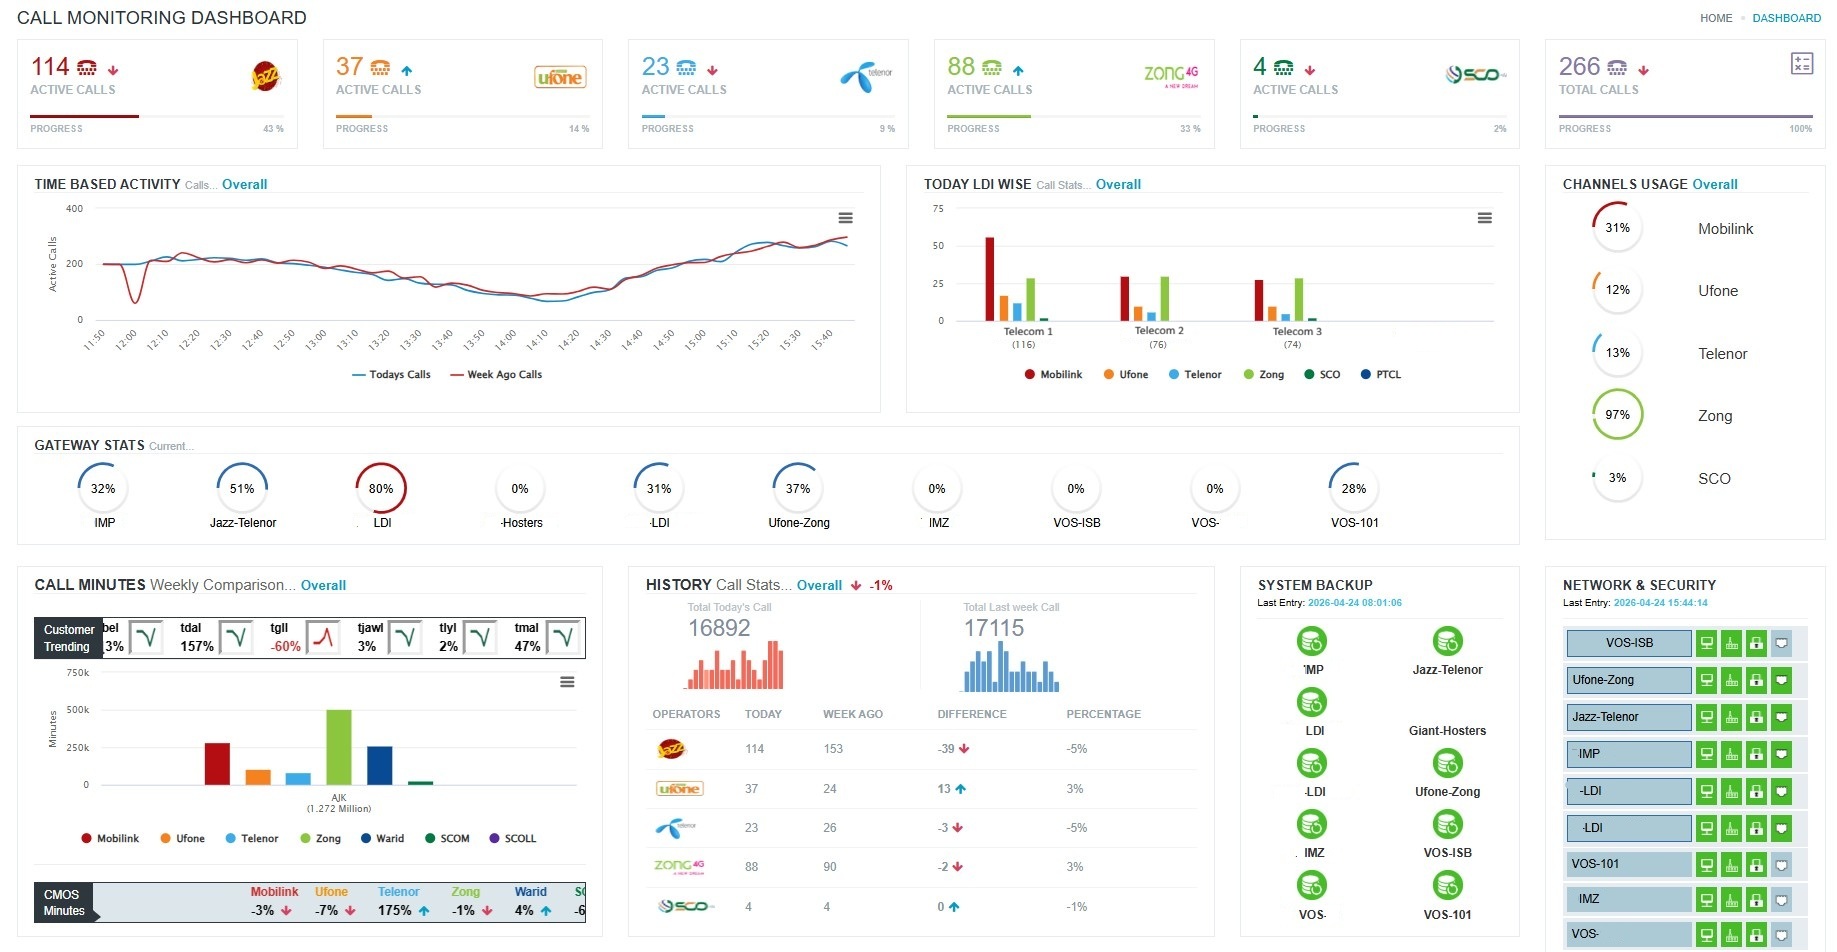Open the Overall filter beside Today LDI Wise
This screenshot has width=1837, height=952.
(1118, 185)
